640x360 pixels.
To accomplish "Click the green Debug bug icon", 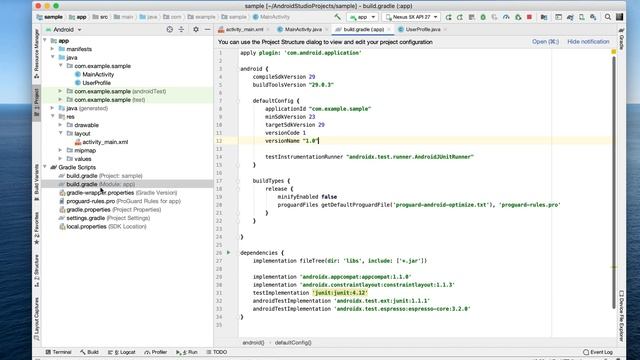I will [x=483, y=17].
